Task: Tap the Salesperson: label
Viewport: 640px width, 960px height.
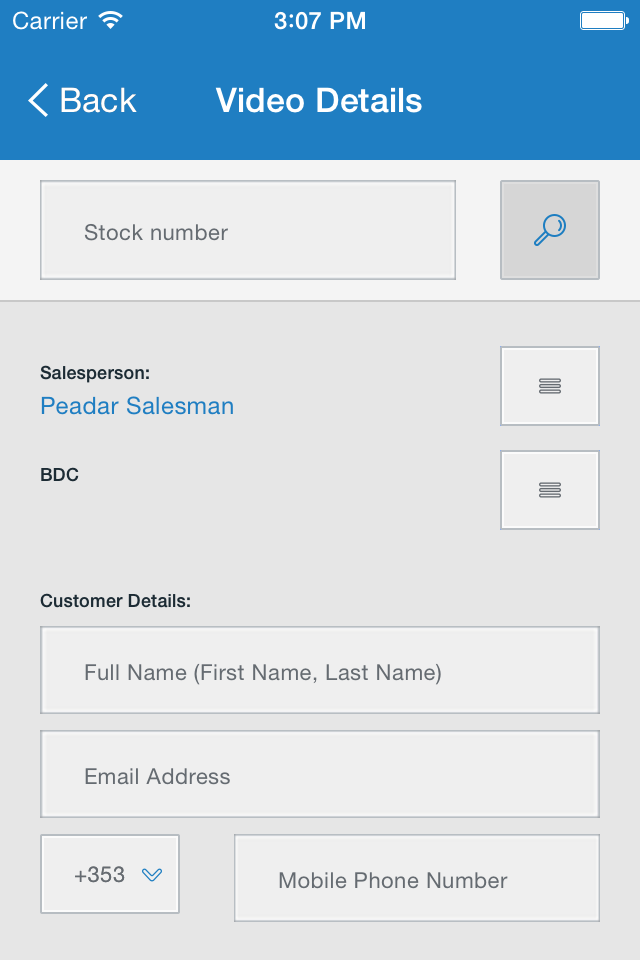Action: click(95, 373)
